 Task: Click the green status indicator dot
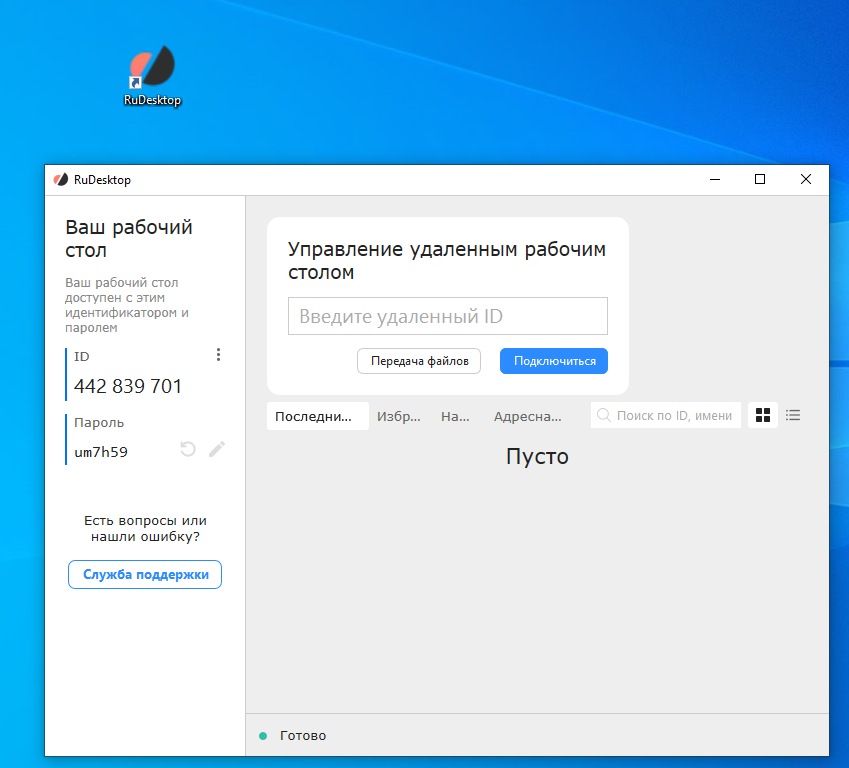pyautogui.click(x=263, y=736)
